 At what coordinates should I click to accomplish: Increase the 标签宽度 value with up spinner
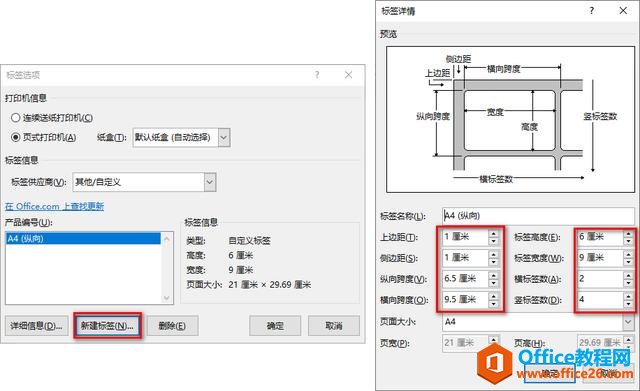(629, 254)
